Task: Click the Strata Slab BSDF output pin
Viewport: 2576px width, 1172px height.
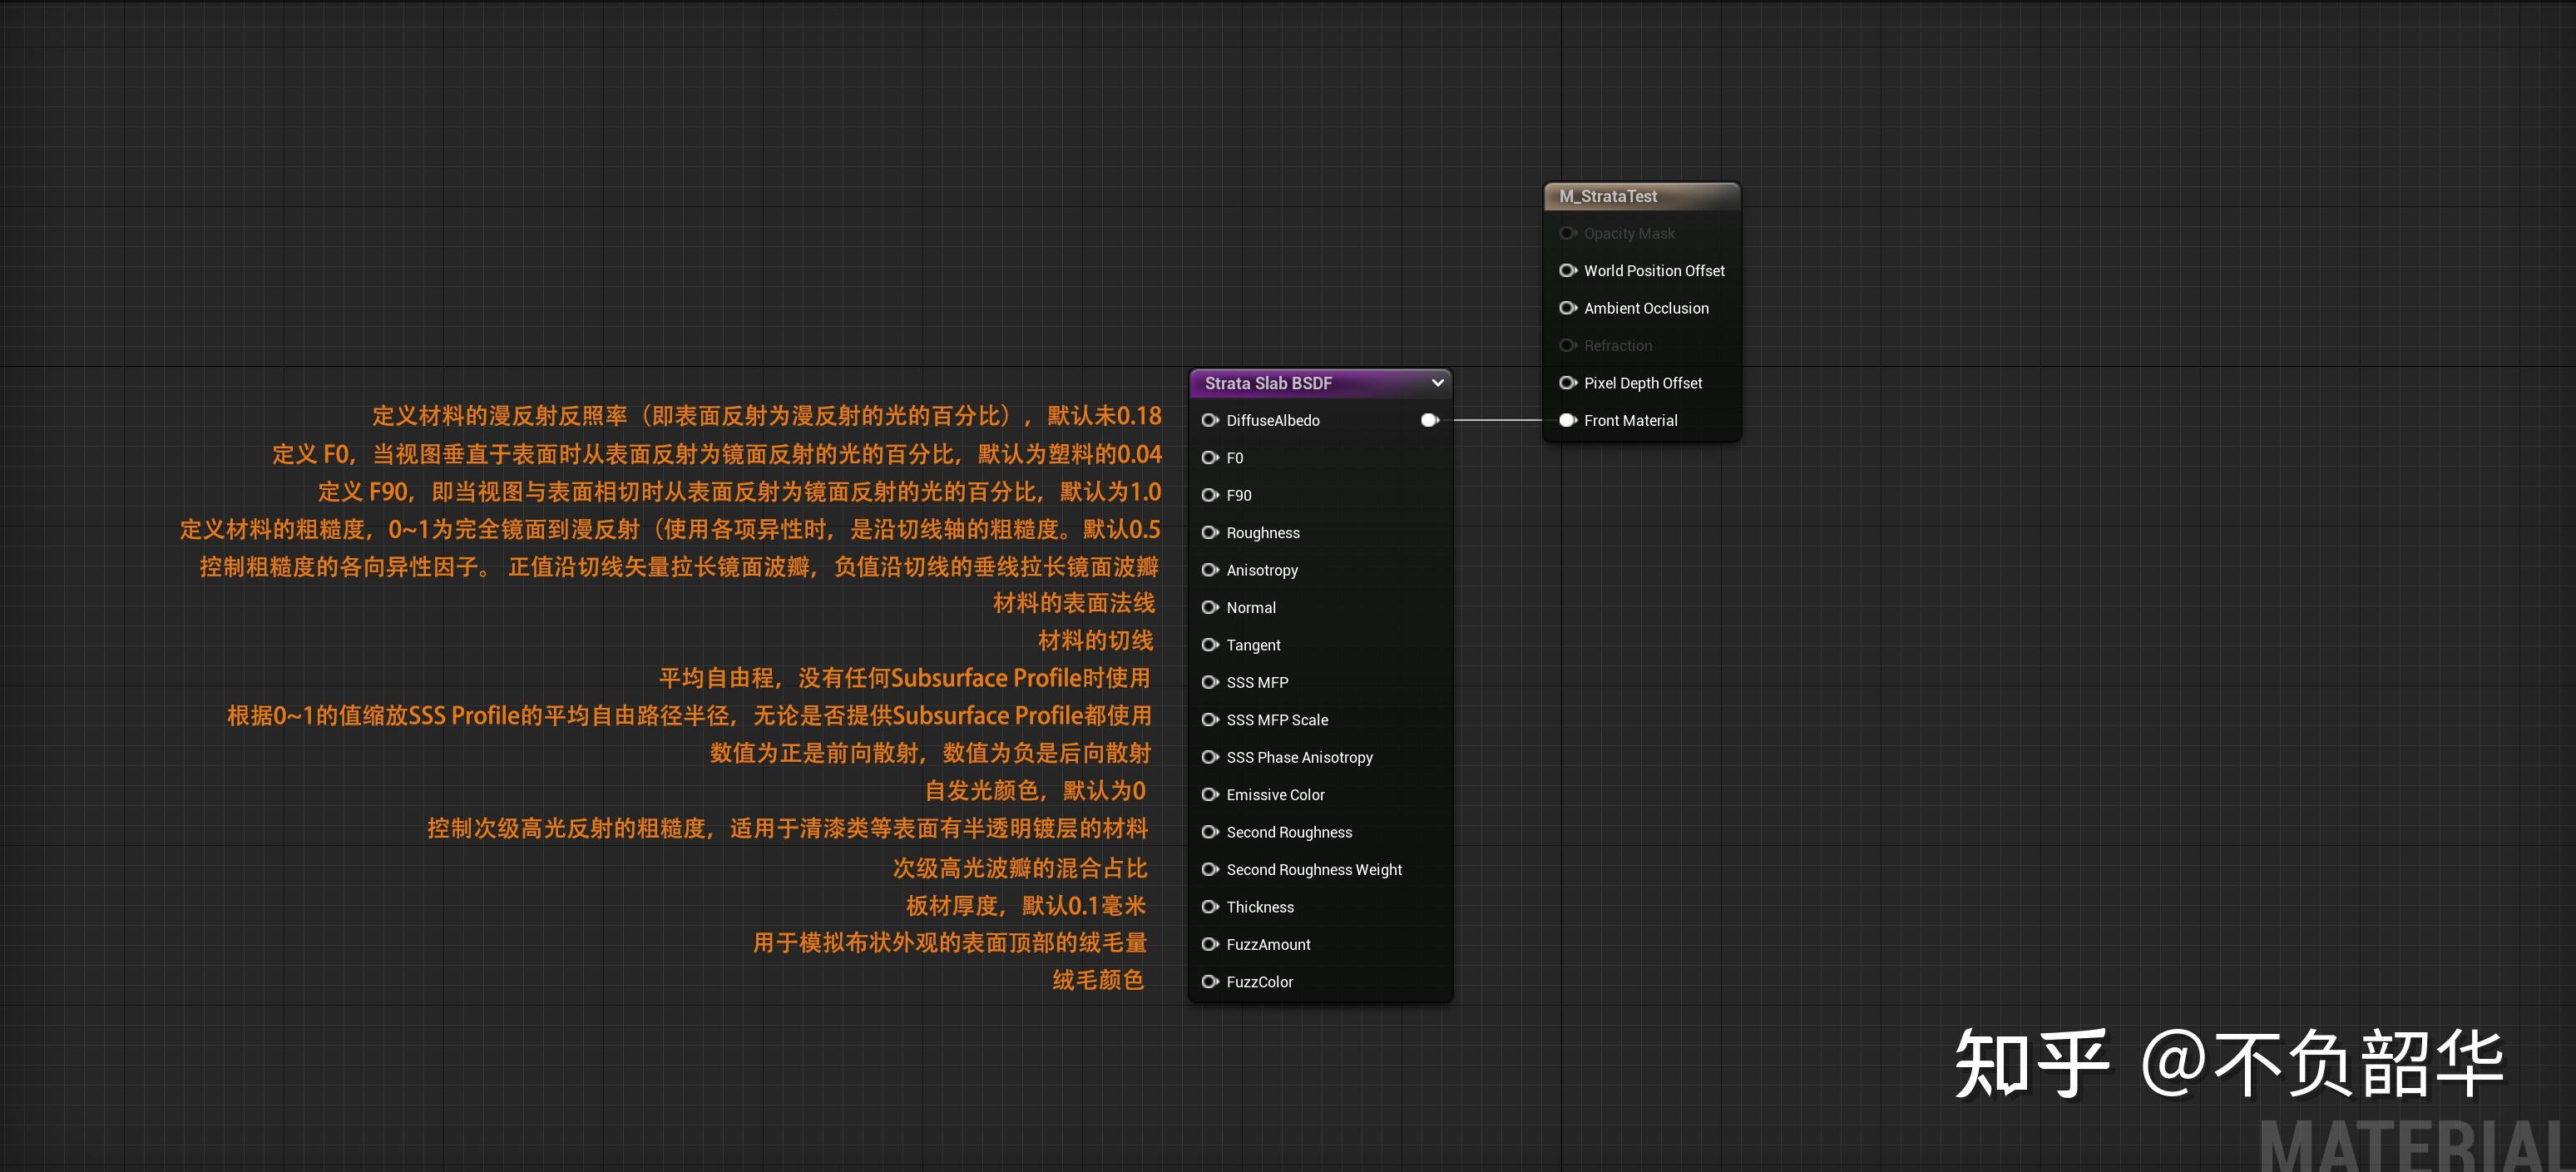Action: (x=1429, y=420)
